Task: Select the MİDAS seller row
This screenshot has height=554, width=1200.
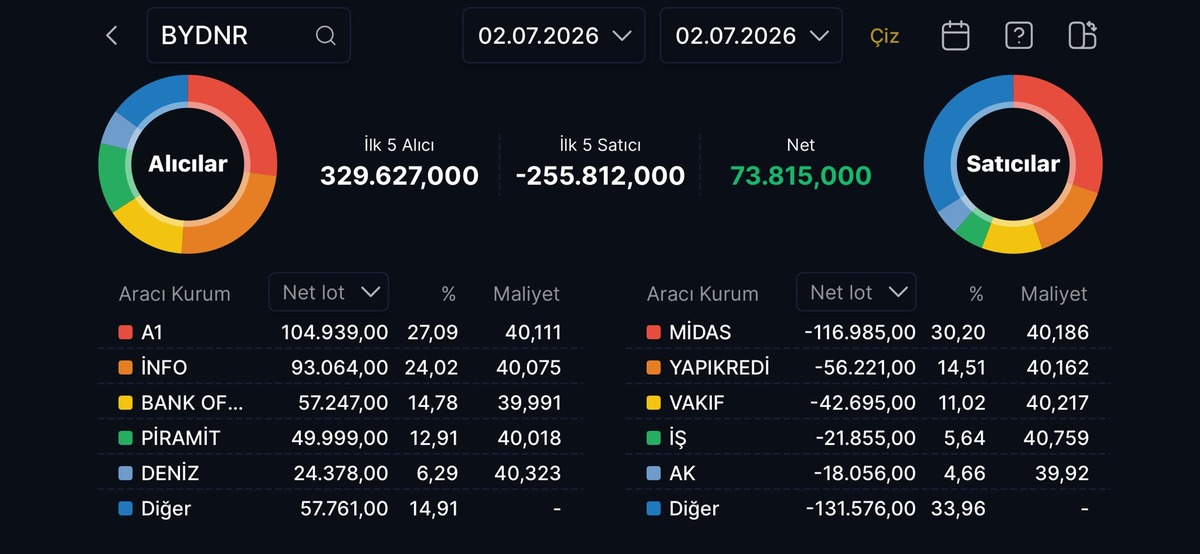Action: (x=868, y=332)
